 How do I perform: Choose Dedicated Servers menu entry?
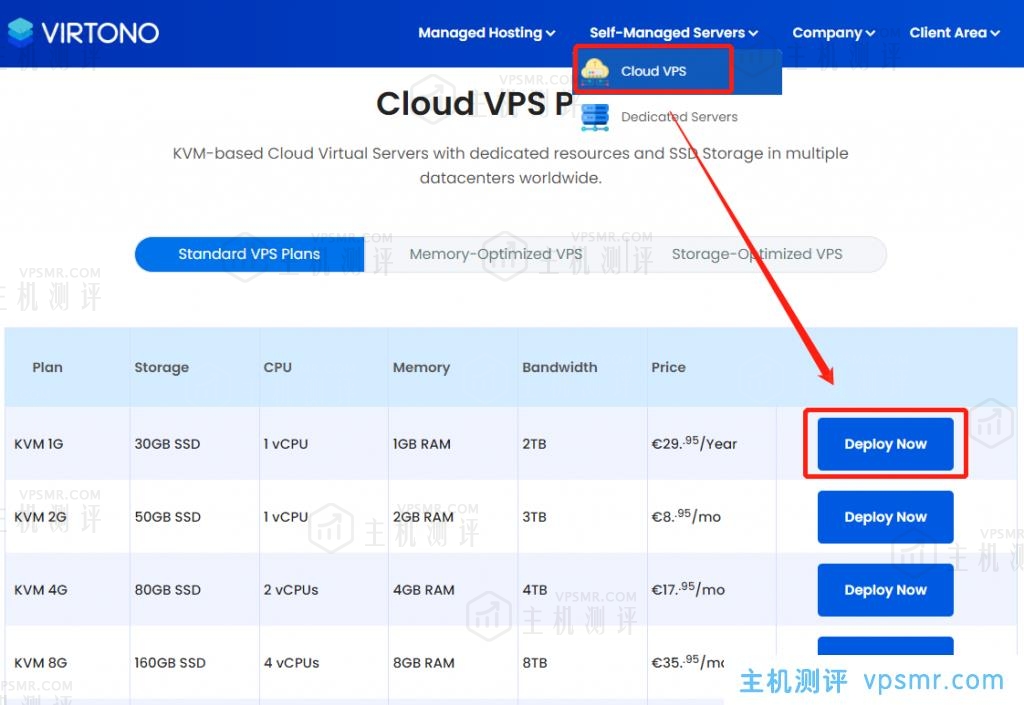pos(679,117)
